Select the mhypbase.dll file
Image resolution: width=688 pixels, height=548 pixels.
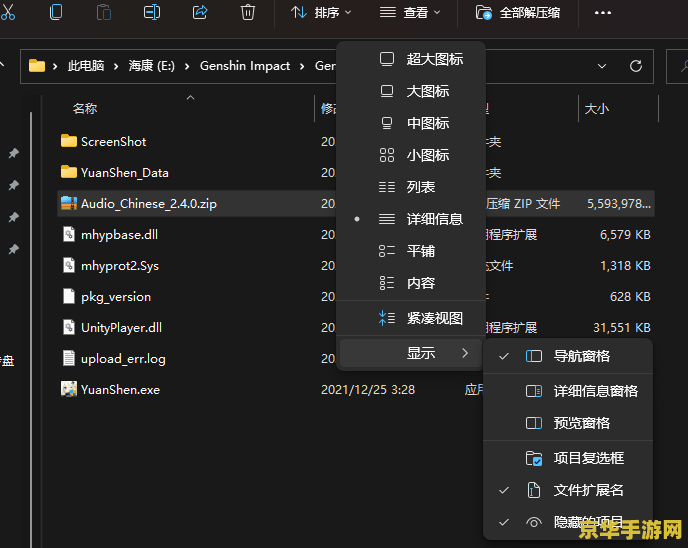(119, 235)
